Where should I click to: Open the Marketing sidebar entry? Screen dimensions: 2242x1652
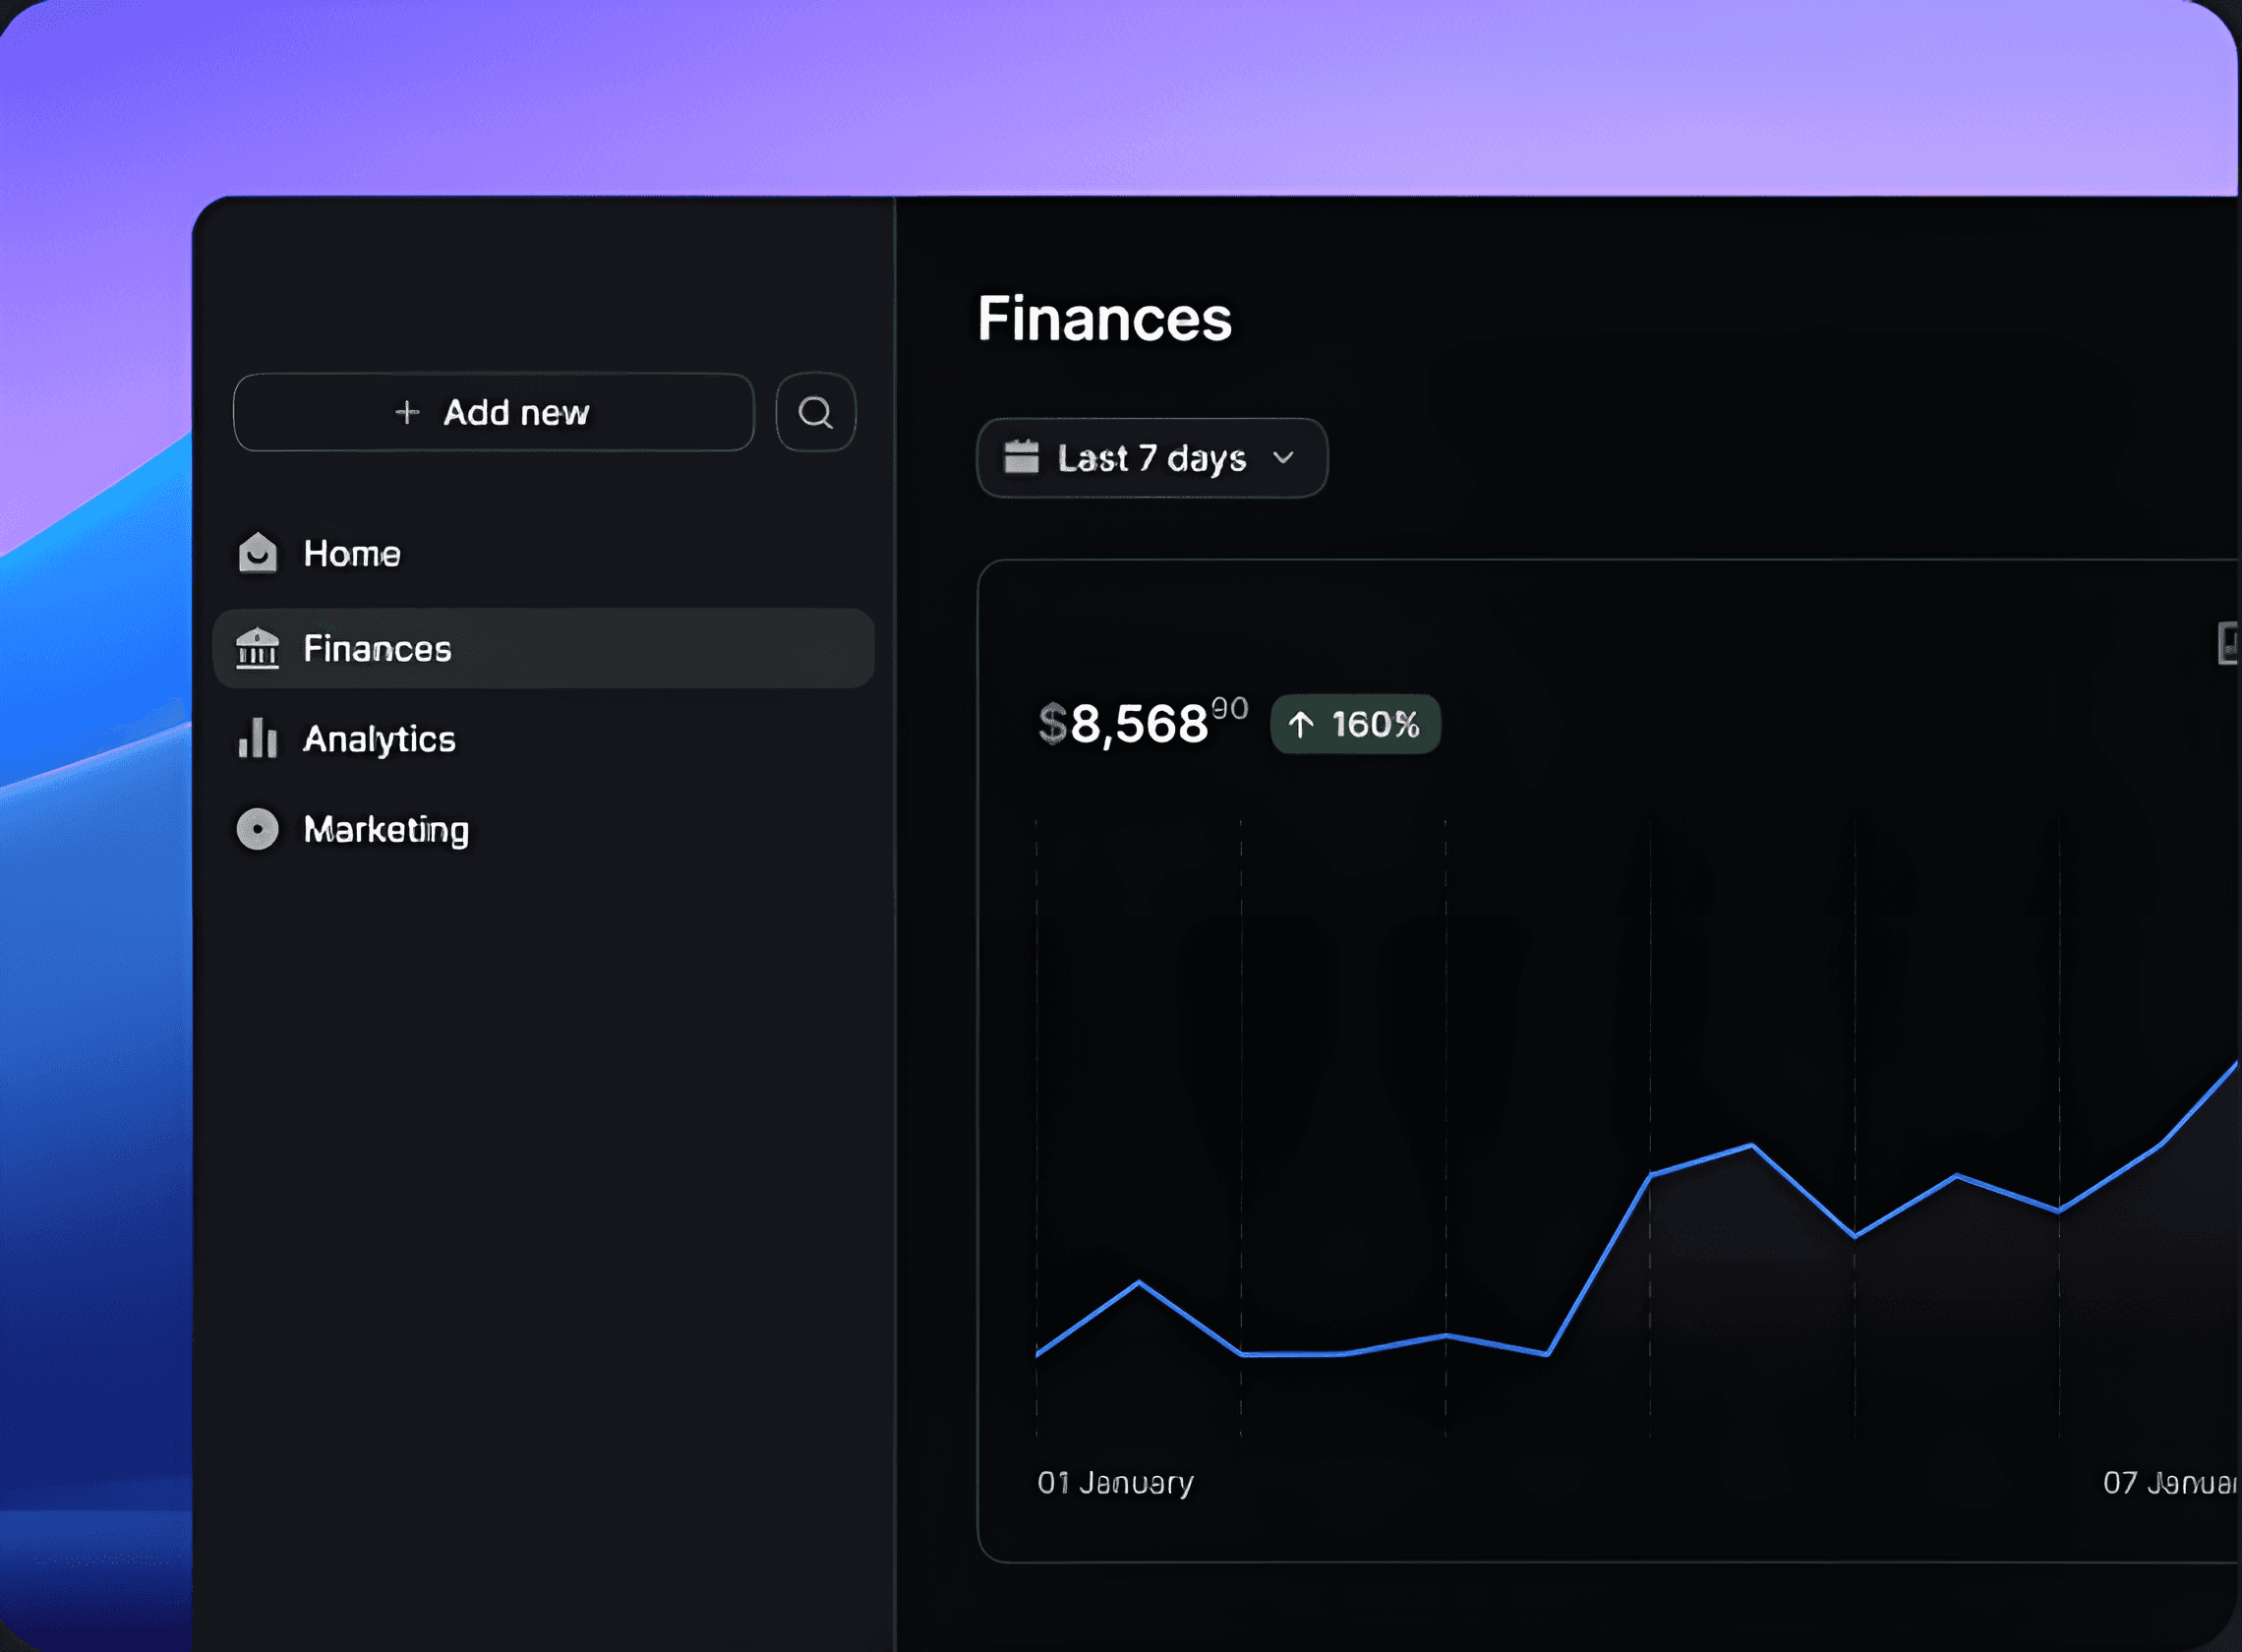(386, 829)
